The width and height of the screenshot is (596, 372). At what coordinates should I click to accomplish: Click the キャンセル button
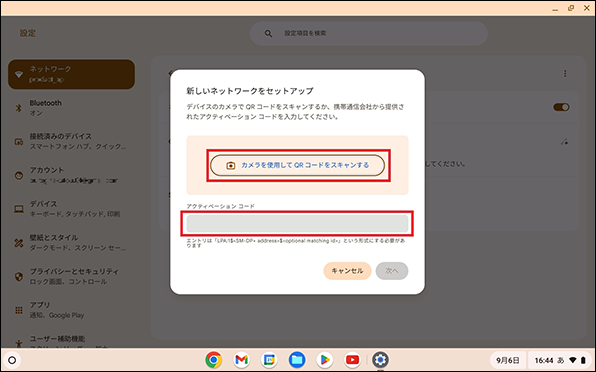pos(347,271)
